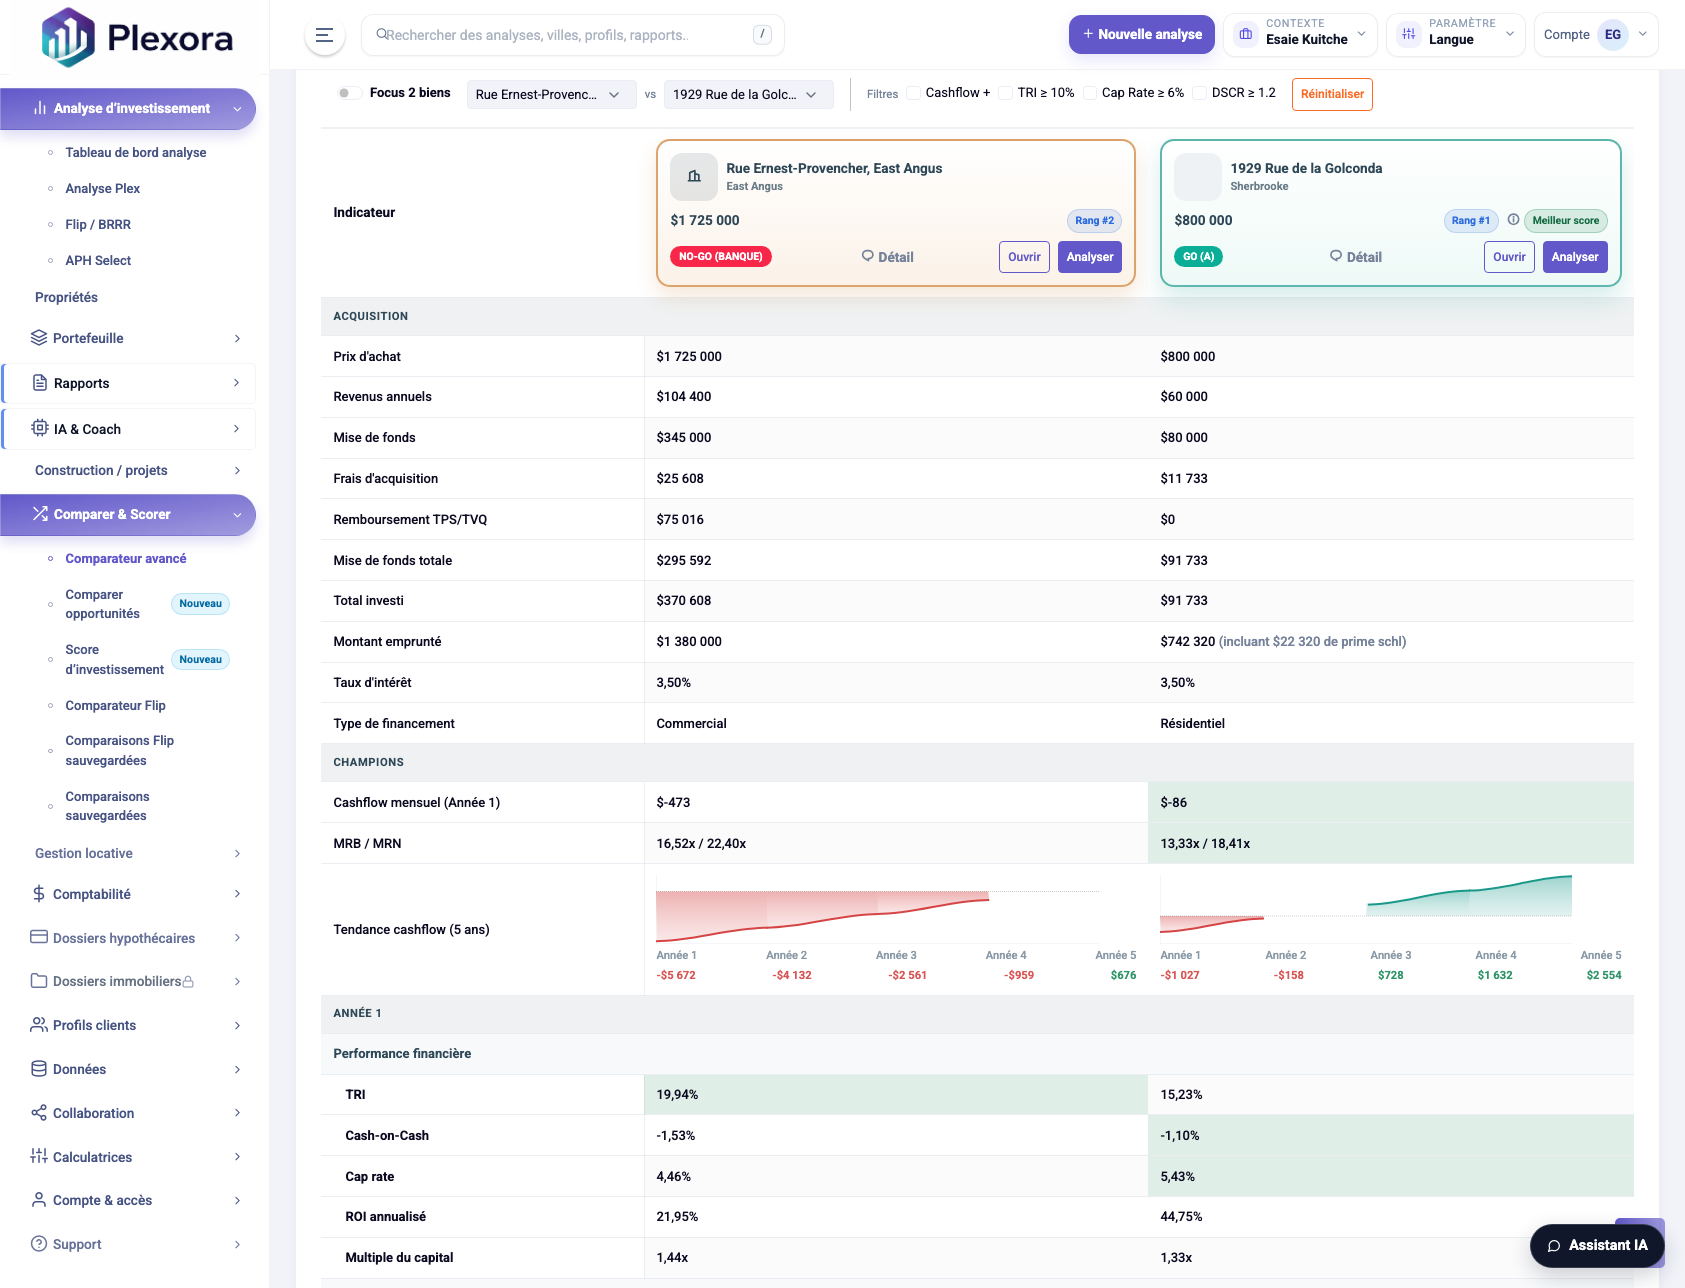
Task: Enable the Cashflow + filter checkbox
Action: (913, 93)
